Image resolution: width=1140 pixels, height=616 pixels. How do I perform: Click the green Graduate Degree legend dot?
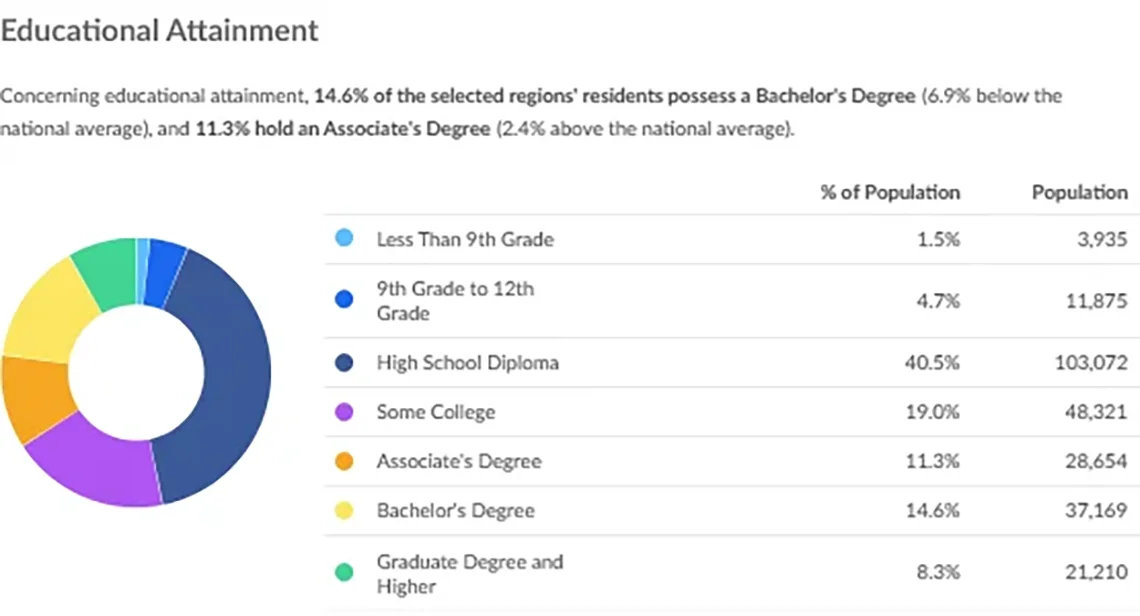pos(344,572)
